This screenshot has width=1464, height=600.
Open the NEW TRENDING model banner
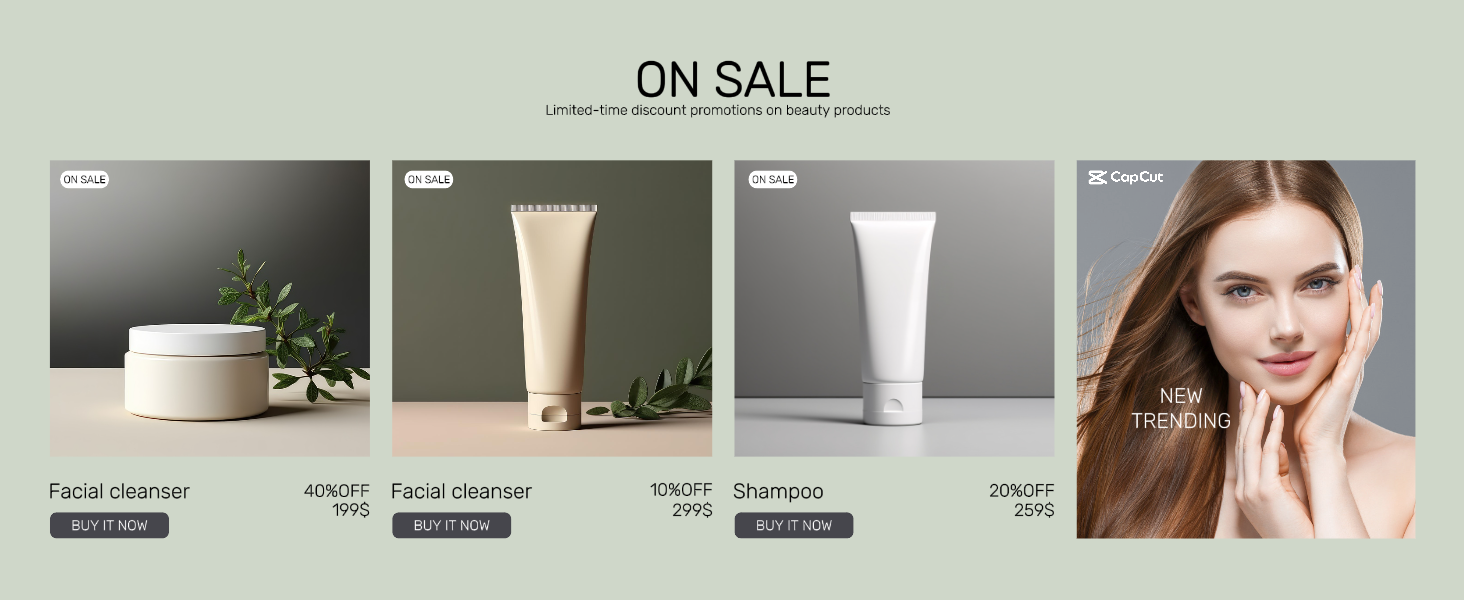click(x=1246, y=349)
